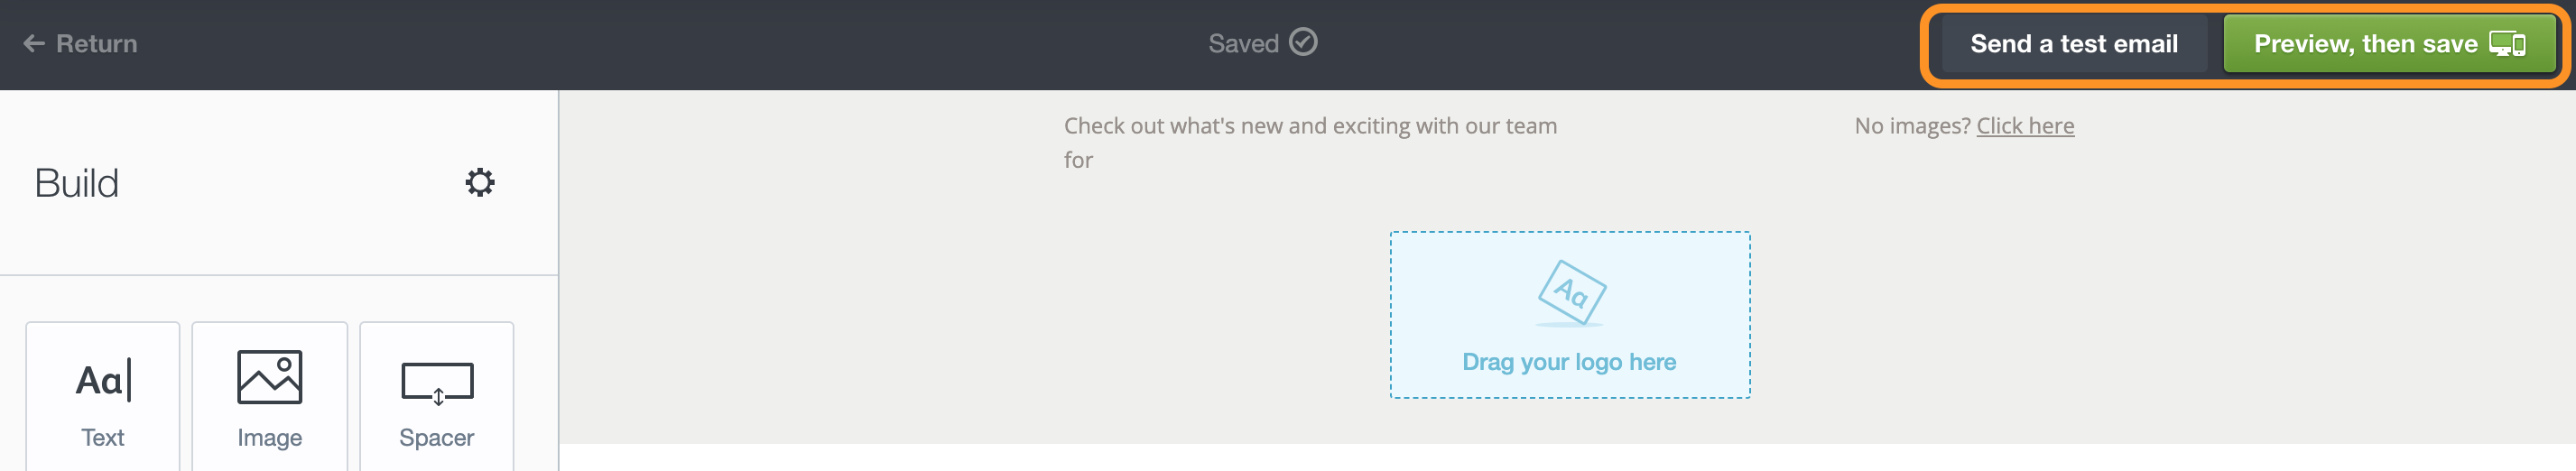Select the Image block picture icon
Image resolution: width=2576 pixels, height=471 pixels.
(269, 377)
